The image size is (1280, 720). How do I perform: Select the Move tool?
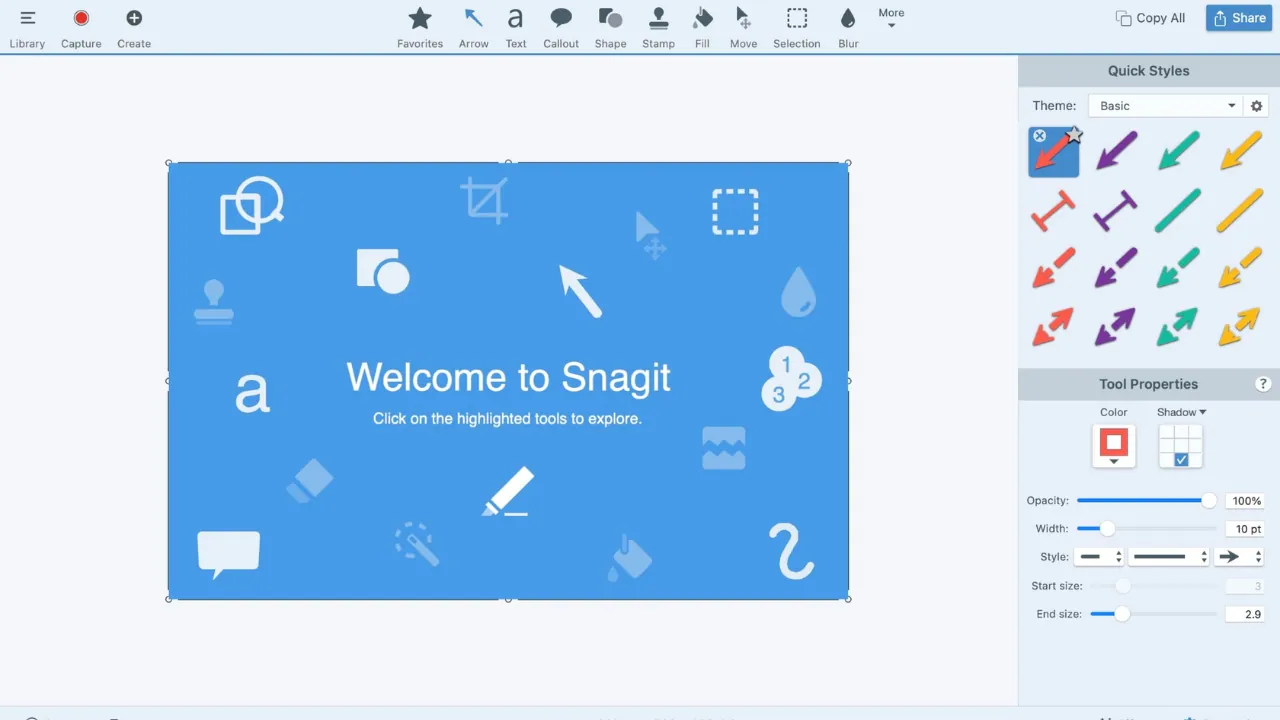pyautogui.click(x=743, y=28)
